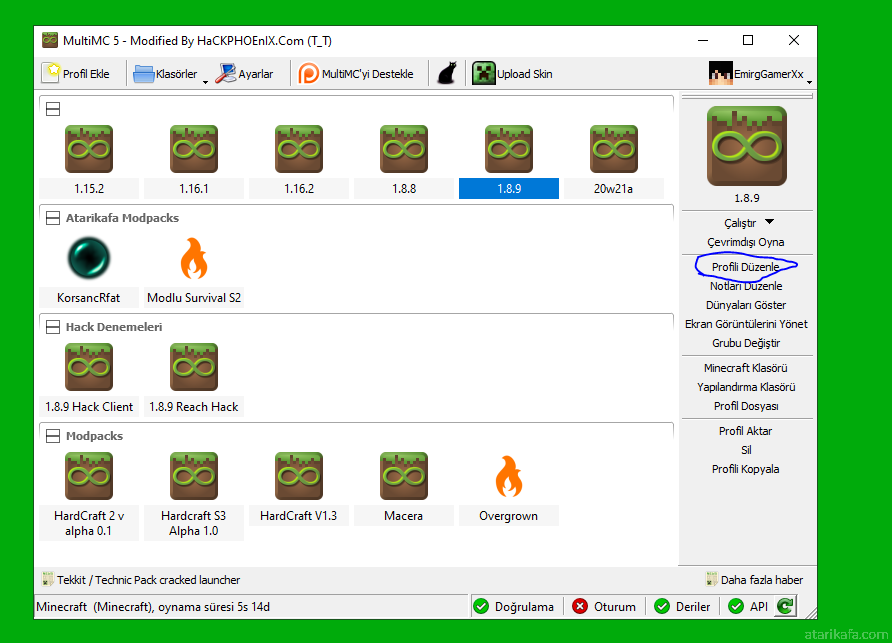The height and width of the screenshot is (643, 892).
Task: Select the Modlu Survival S2 flame icon
Action: (194, 258)
